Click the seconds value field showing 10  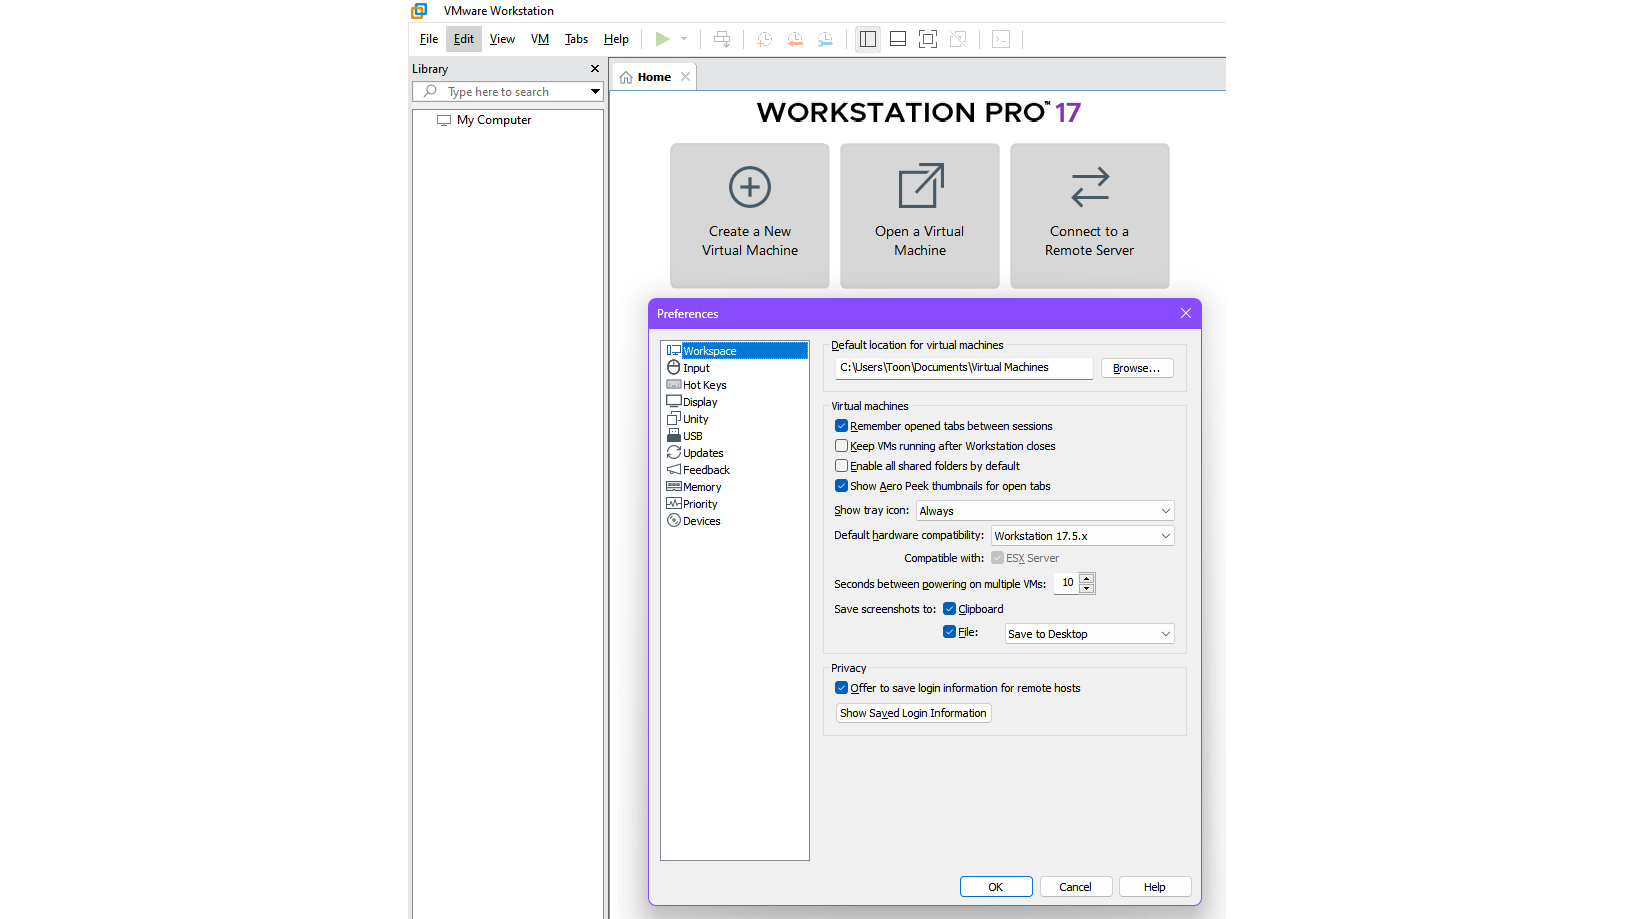pos(1066,583)
